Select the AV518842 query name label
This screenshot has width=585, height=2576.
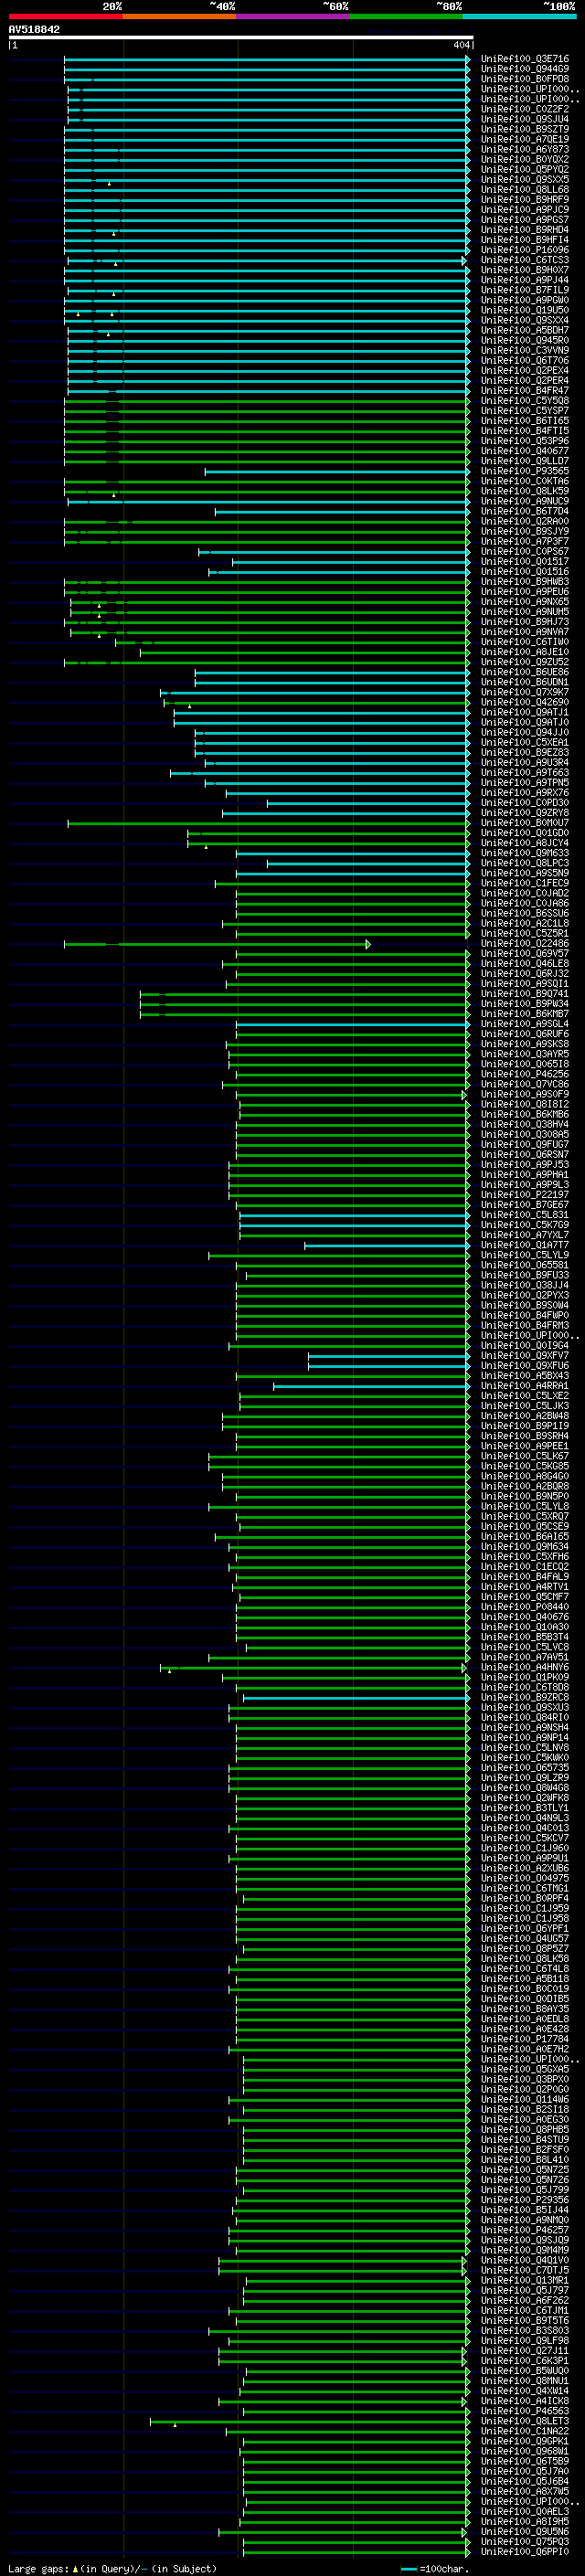coord(34,29)
